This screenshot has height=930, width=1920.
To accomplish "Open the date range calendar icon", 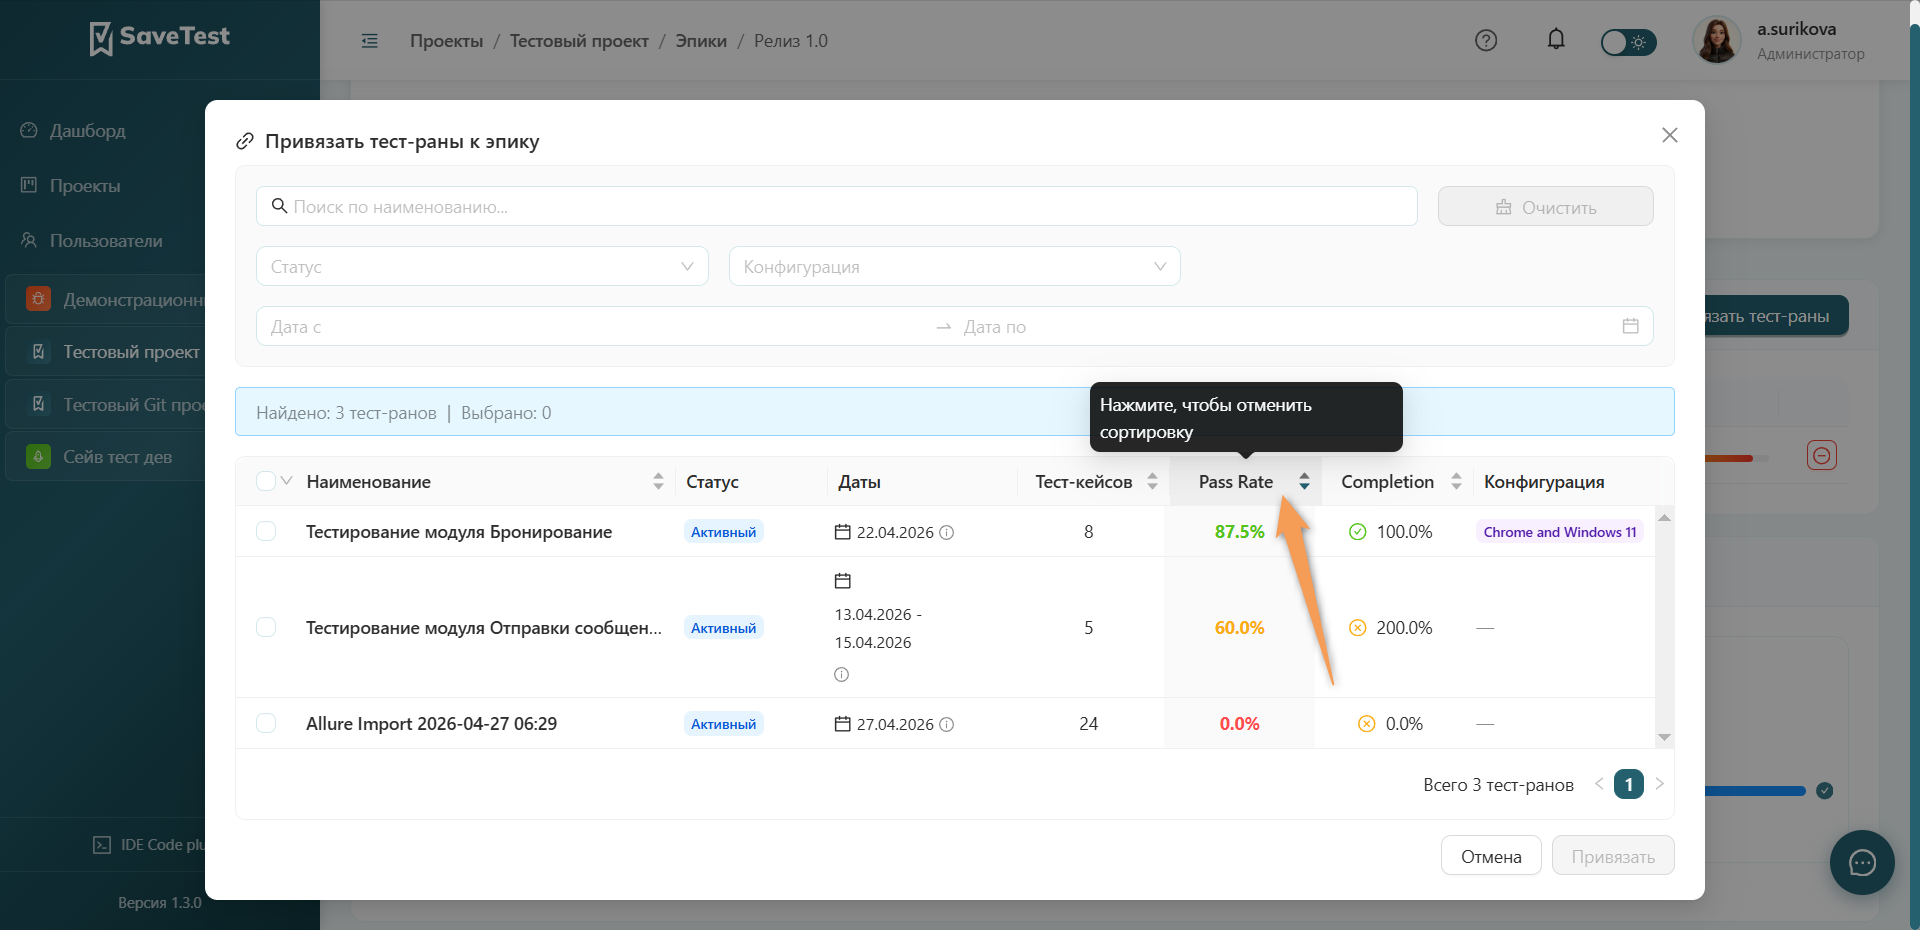I will click(x=1630, y=326).
